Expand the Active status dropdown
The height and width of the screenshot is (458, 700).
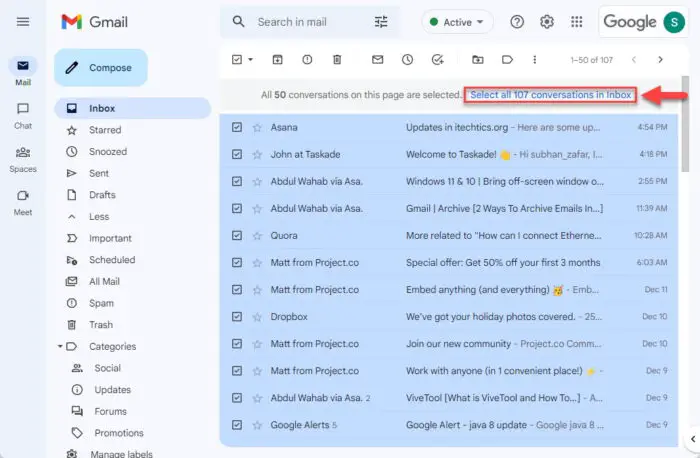coord(459,22)
